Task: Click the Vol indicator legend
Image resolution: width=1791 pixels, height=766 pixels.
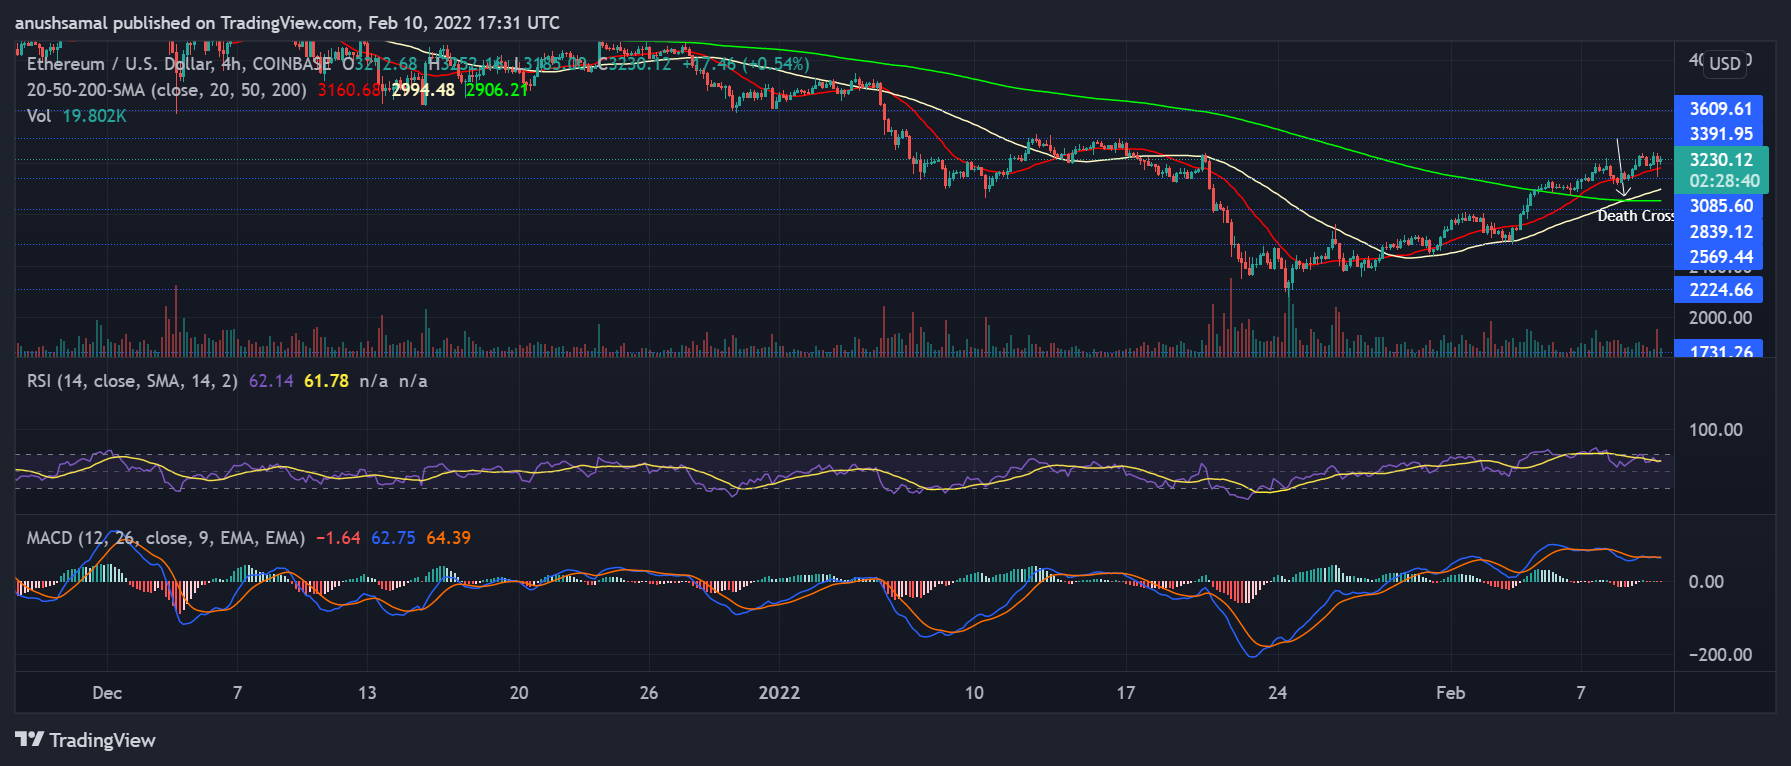Action: 39,116
